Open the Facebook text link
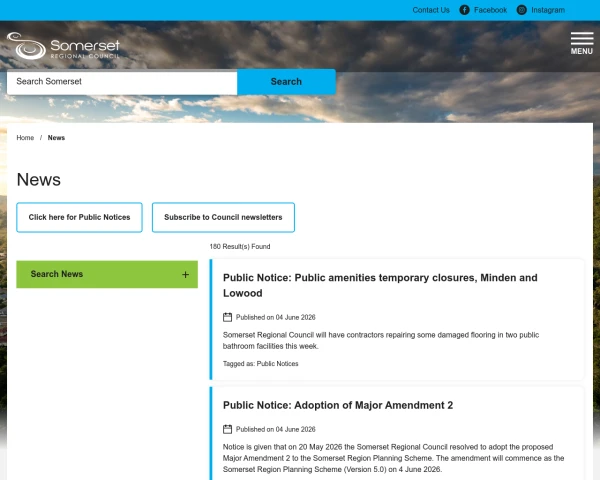Image resolution: width=600 pixels, height=480 pixels. pos(490,10)
